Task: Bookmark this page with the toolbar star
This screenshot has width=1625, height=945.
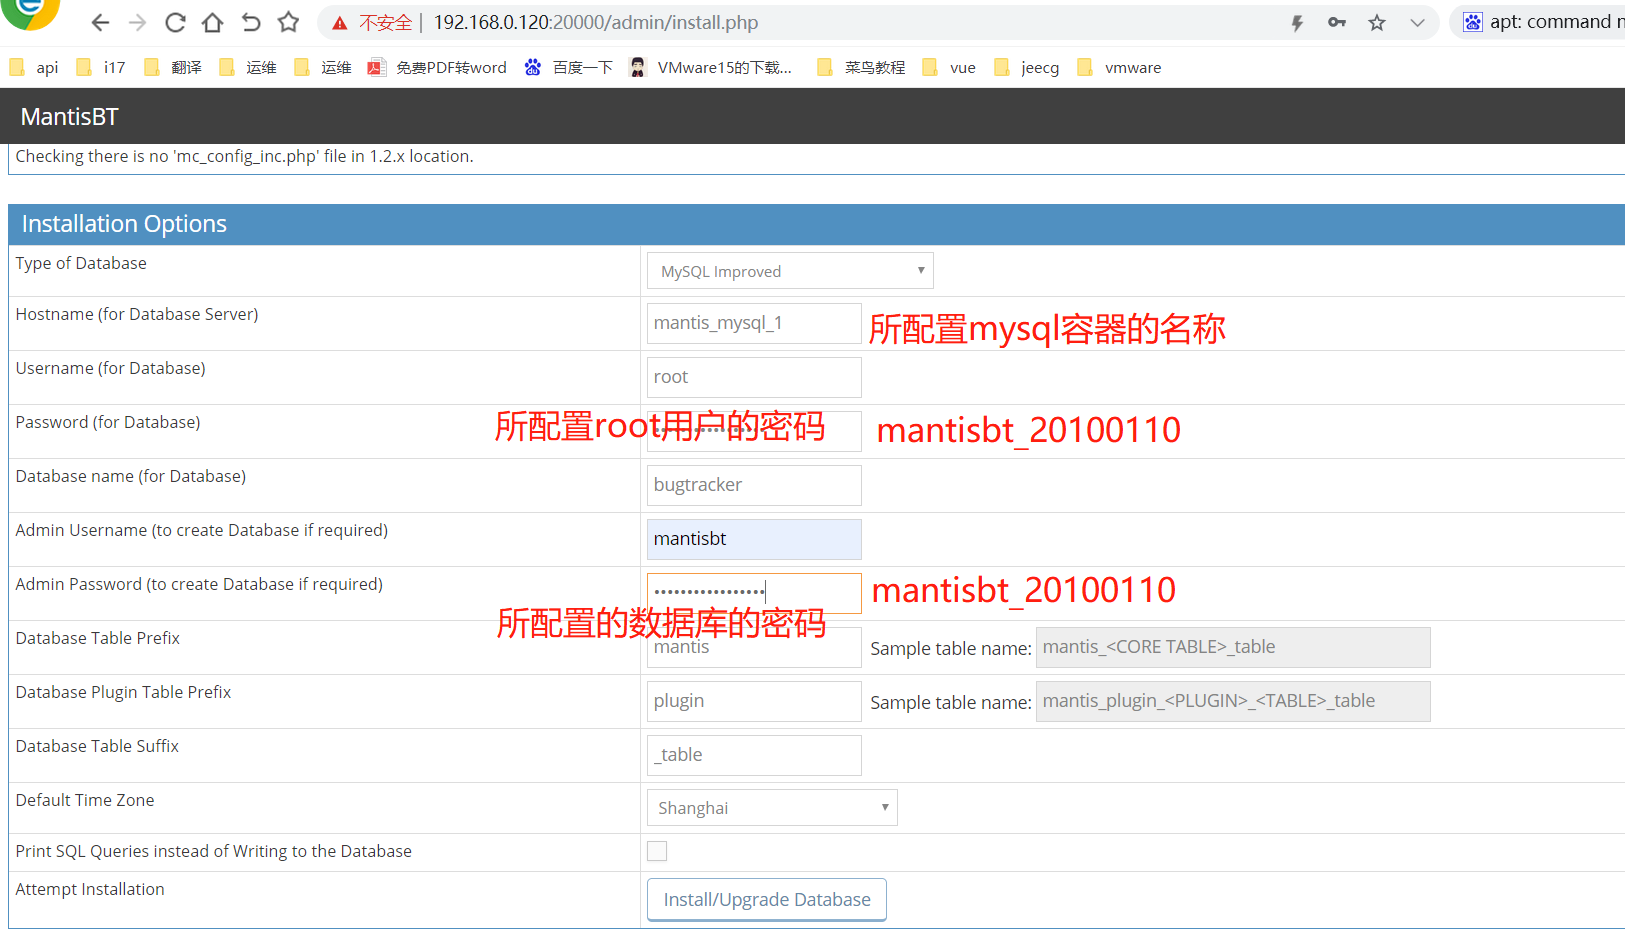Action: click(288, 22)
